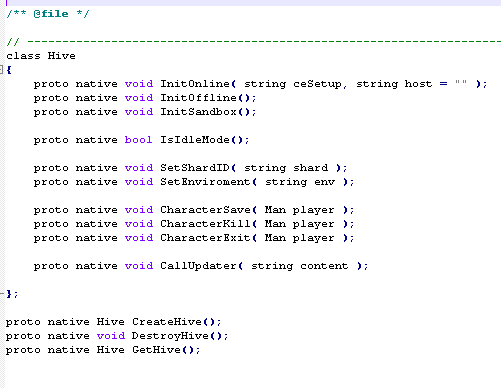The width and height of the screenshot is (501, 388).
Task: Click the DestroyHive function name
Action: click(170, 336)
